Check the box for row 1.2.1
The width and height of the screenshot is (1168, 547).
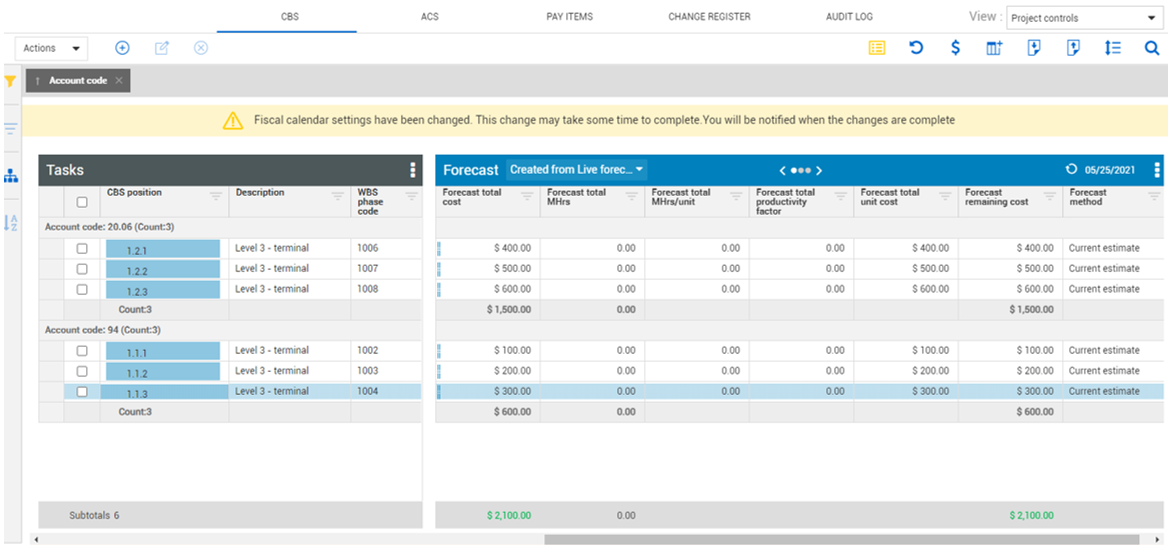tap(82, 248)
